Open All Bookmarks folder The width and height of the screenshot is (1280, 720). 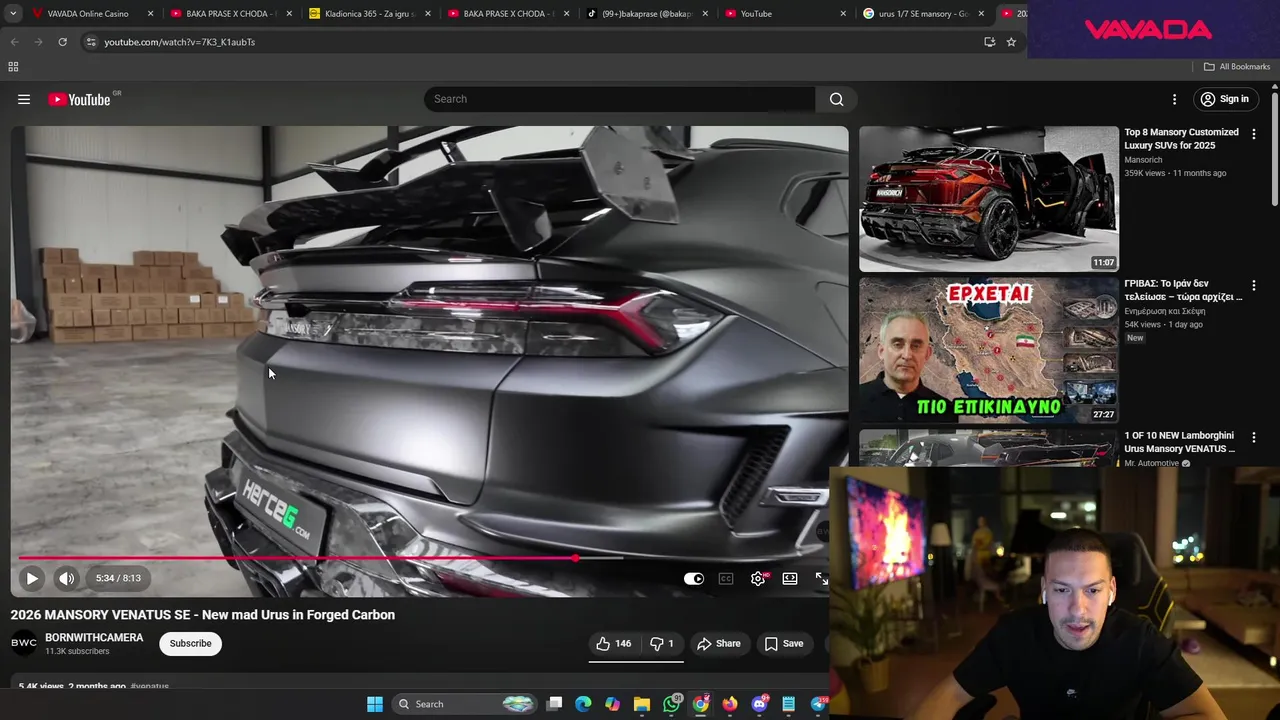(1237, 67)
